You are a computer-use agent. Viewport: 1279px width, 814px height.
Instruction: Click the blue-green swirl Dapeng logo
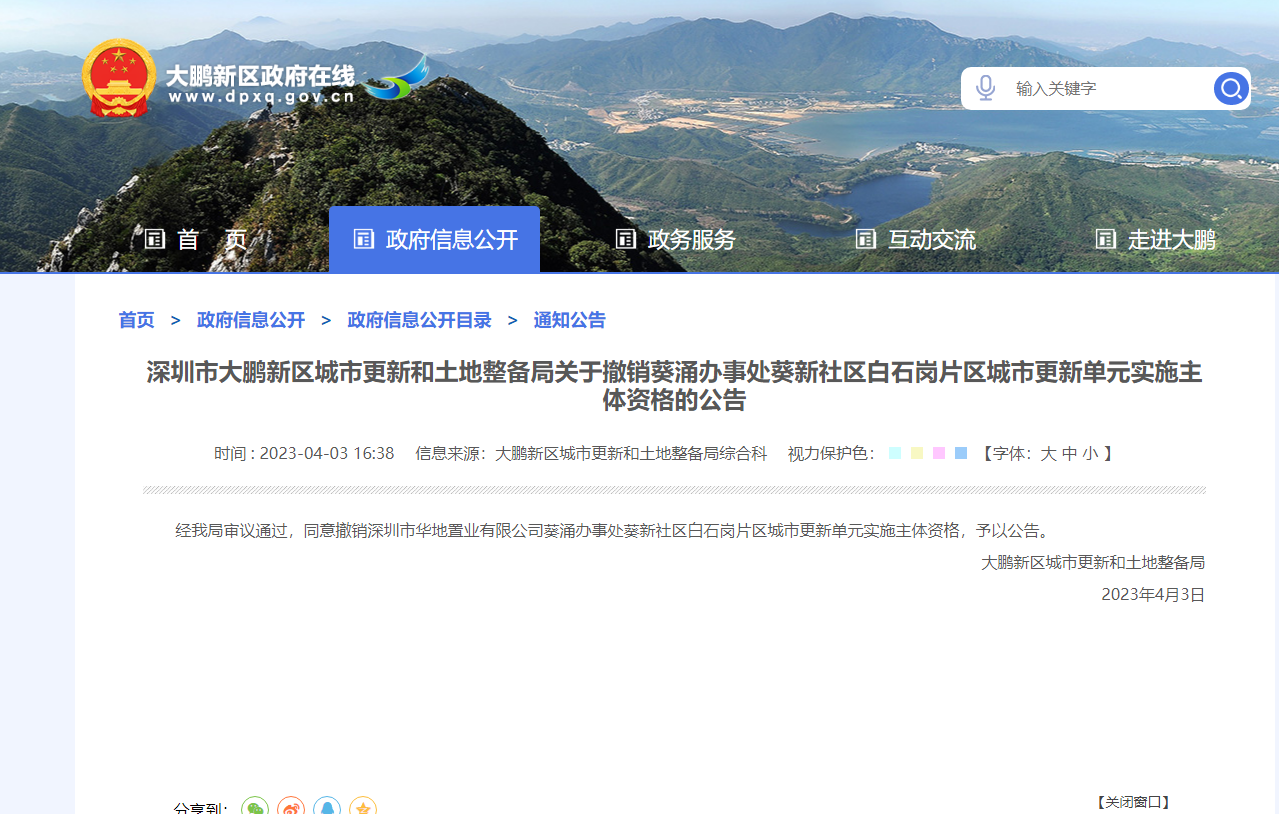[x=397, y=79]
